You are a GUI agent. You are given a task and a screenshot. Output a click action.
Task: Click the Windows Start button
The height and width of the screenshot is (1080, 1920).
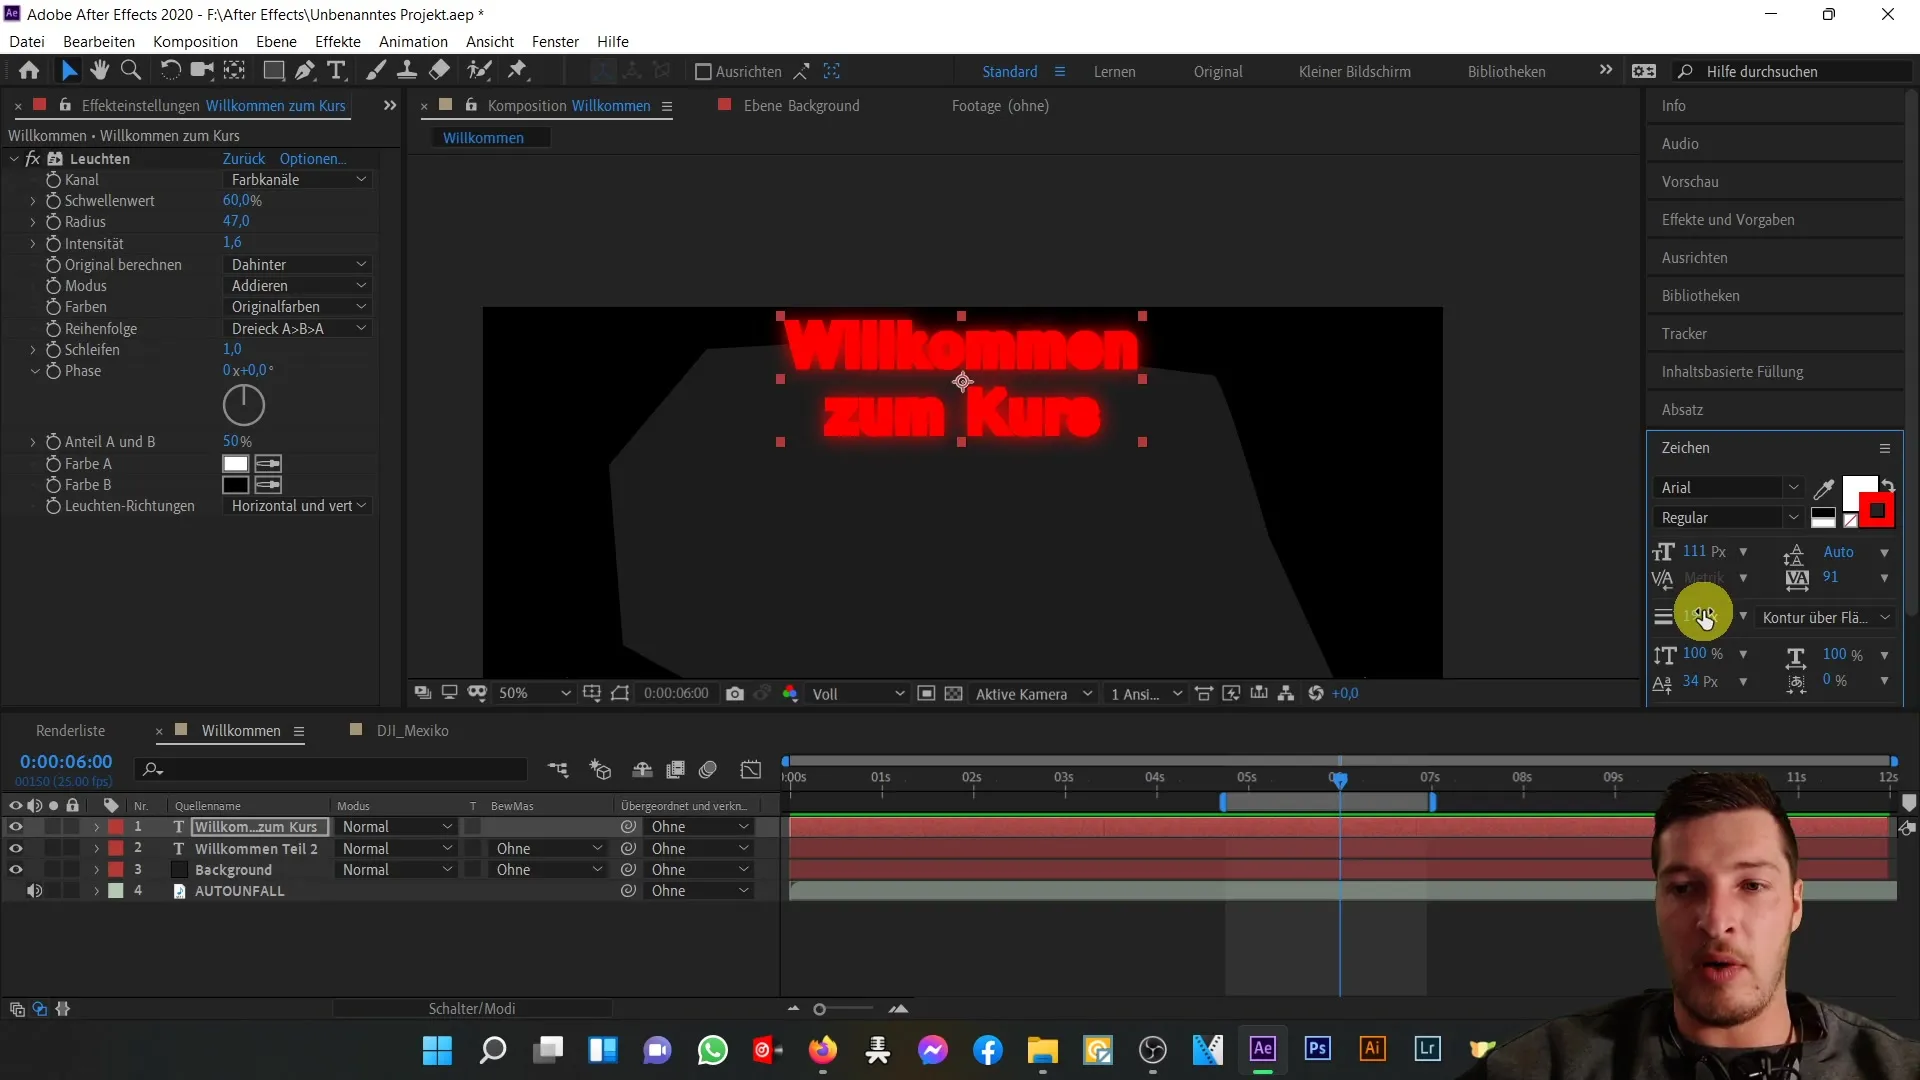tap(437, 1050)
